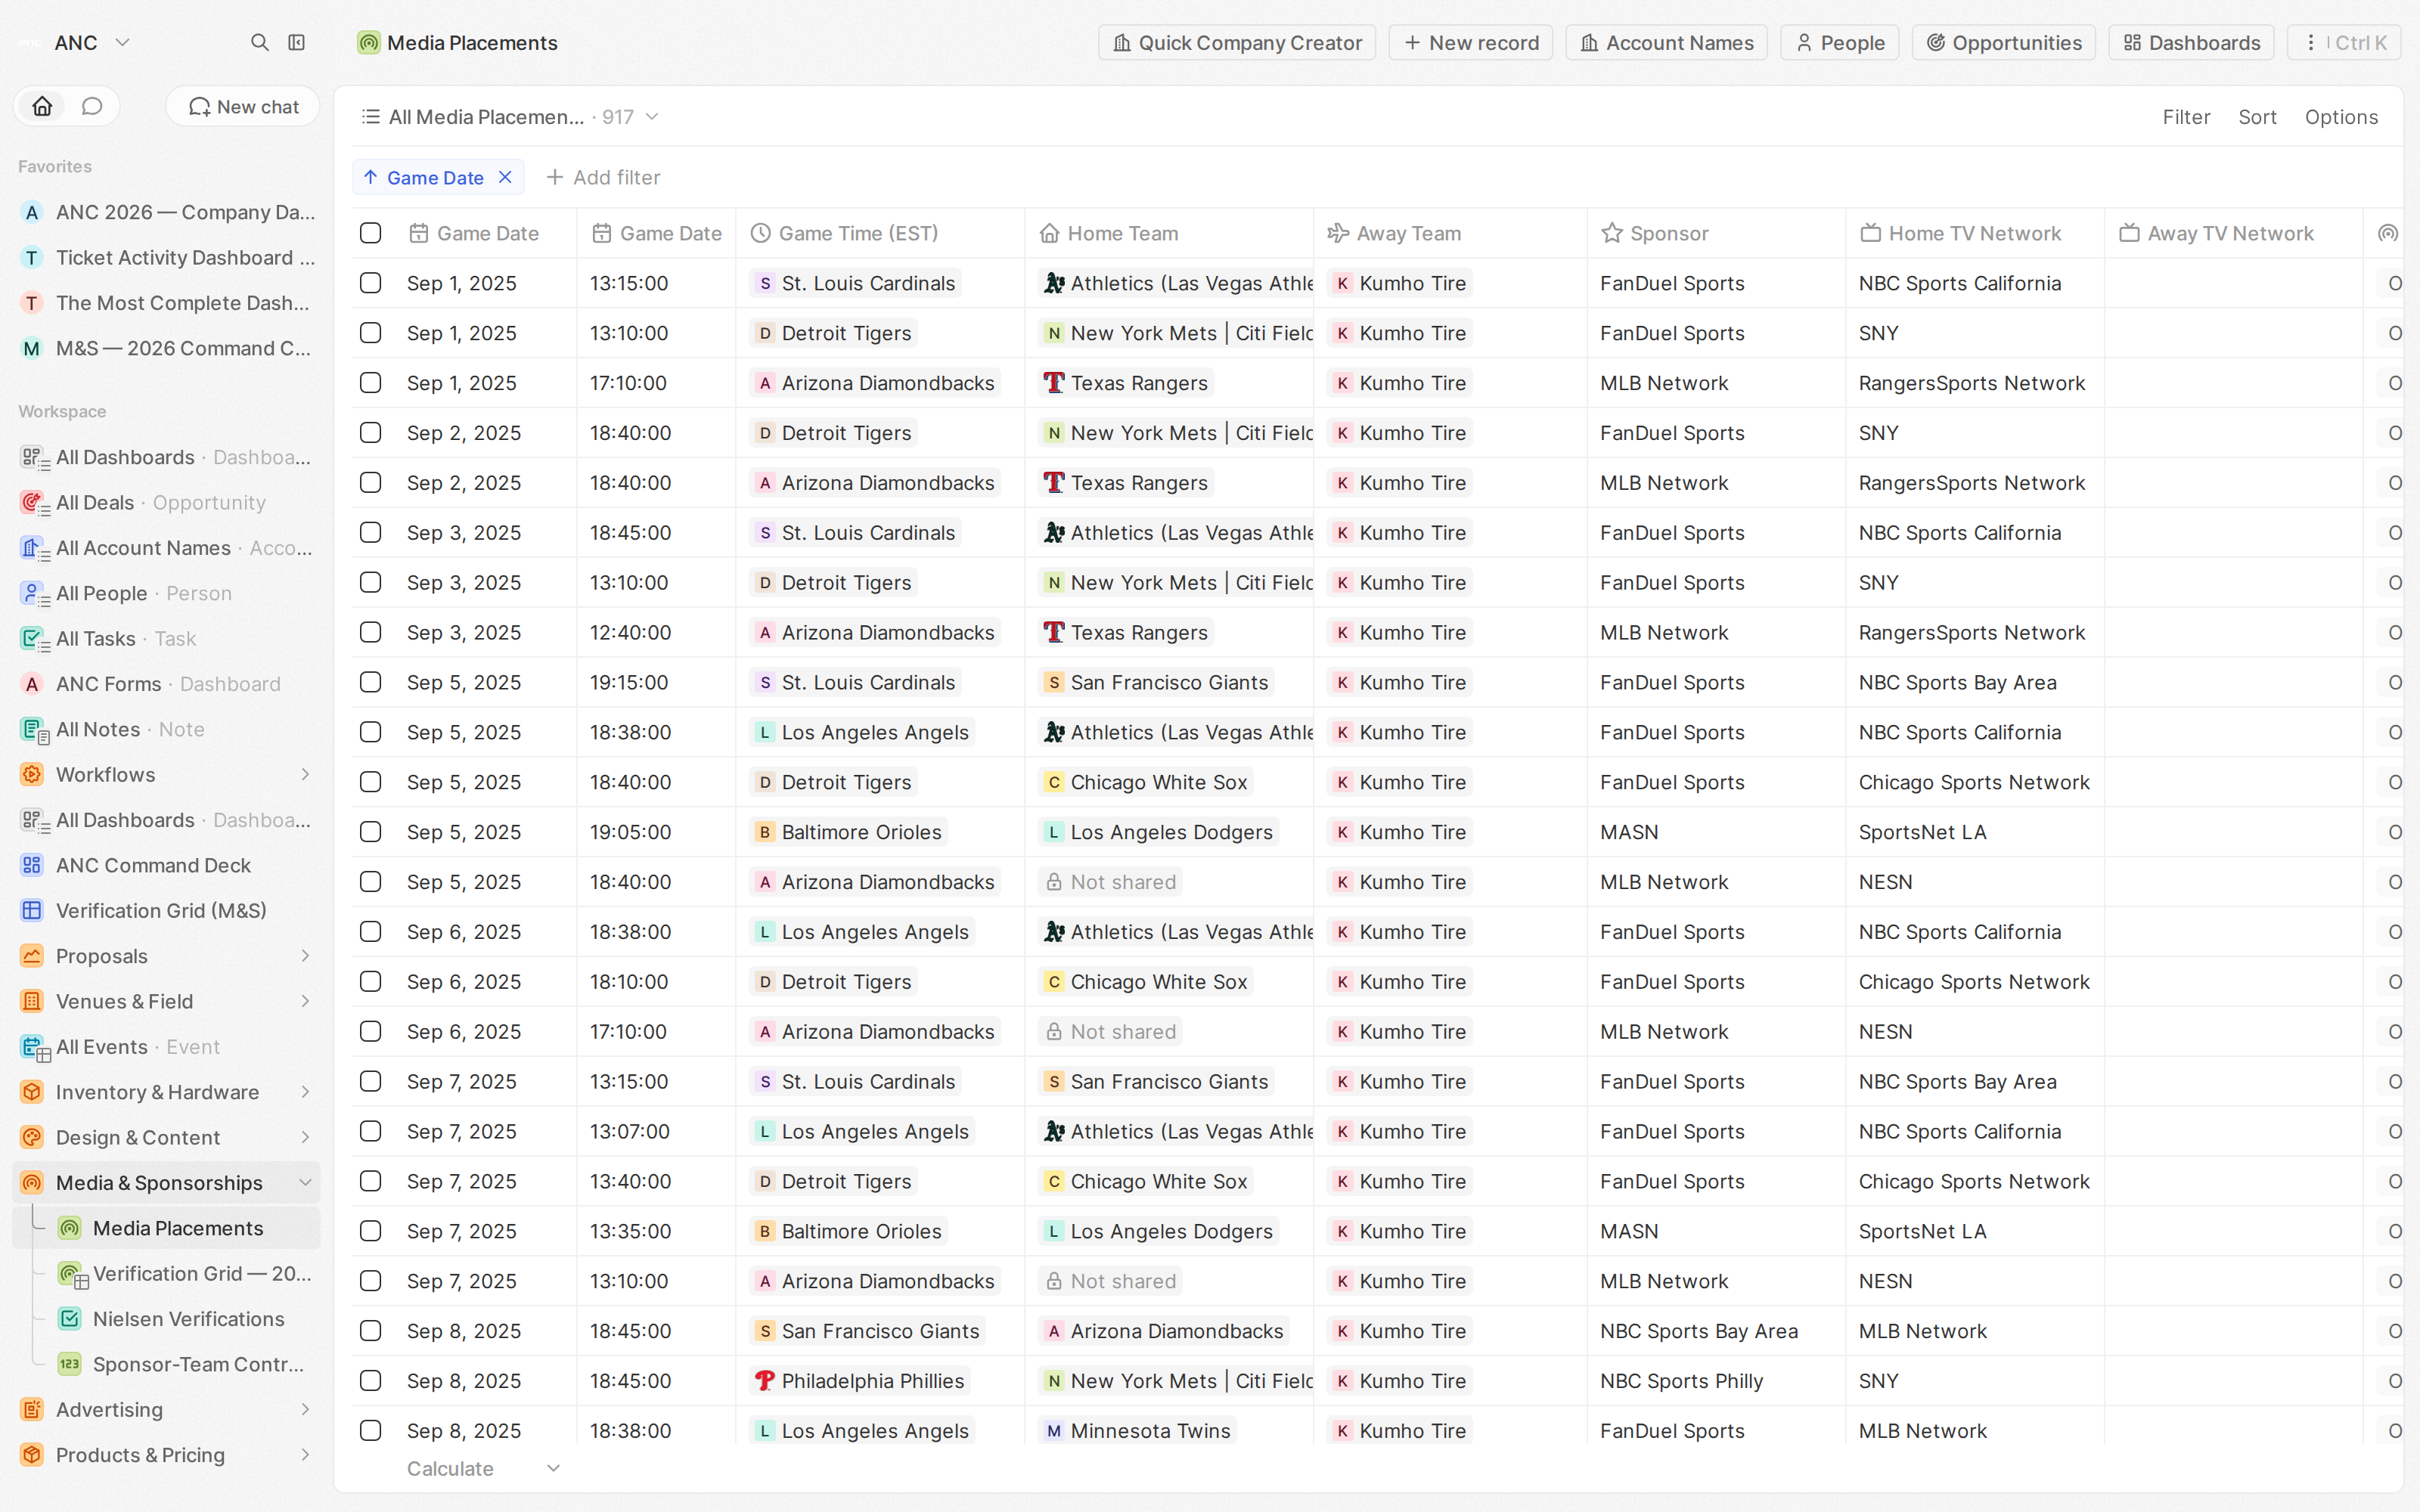Click the Away TV Network column header
Screen dimensions: 2420x1512
click(x=2232, y=233)
